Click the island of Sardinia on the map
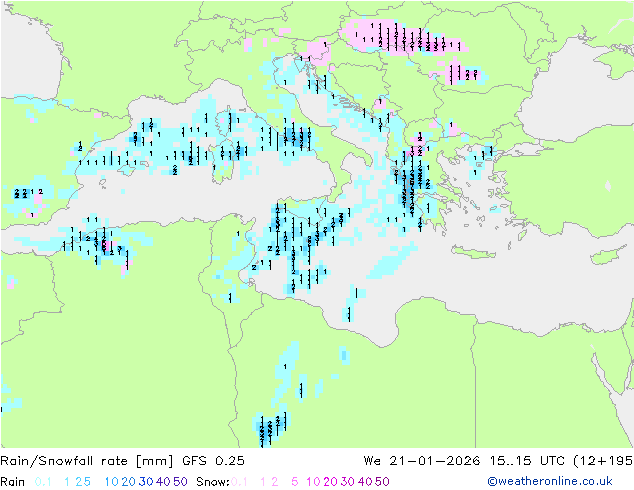The width and height of the screenshot is (634, 490). coord(222,162)
